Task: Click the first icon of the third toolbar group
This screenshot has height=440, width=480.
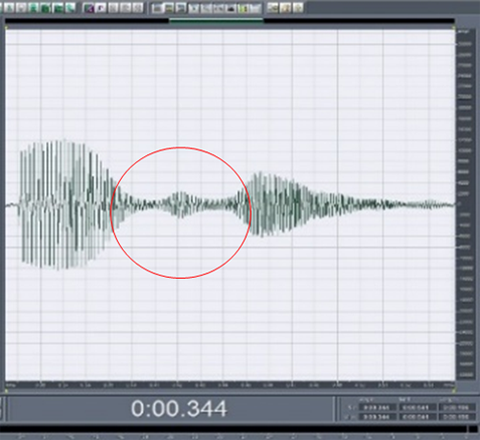Action: click(x=157, y=8)
